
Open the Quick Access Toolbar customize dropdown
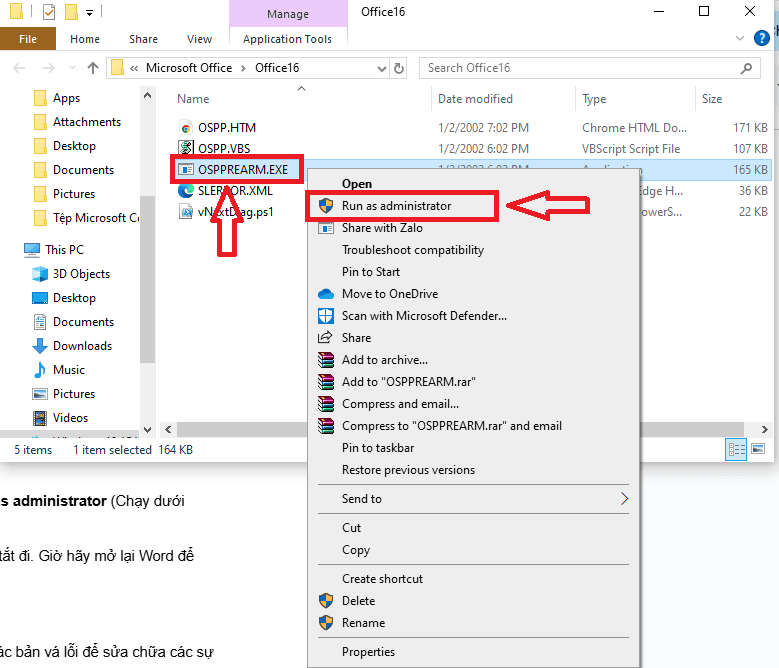click(x=89, y=13)
